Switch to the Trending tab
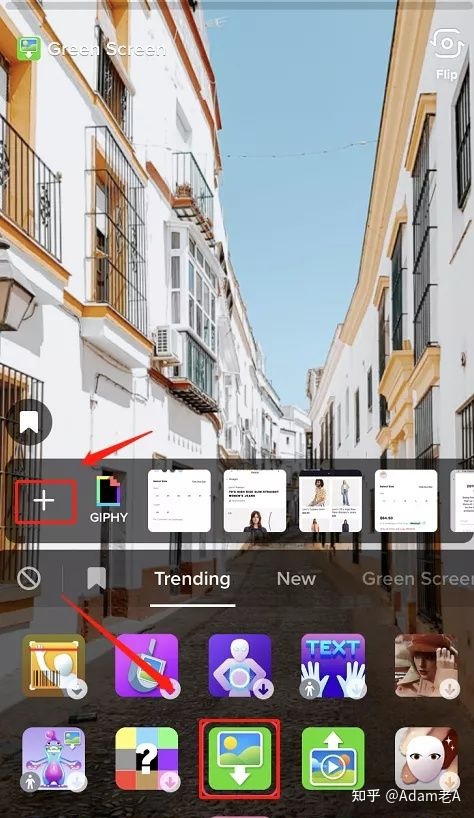 pyautogui.click(x=192, y=579)
